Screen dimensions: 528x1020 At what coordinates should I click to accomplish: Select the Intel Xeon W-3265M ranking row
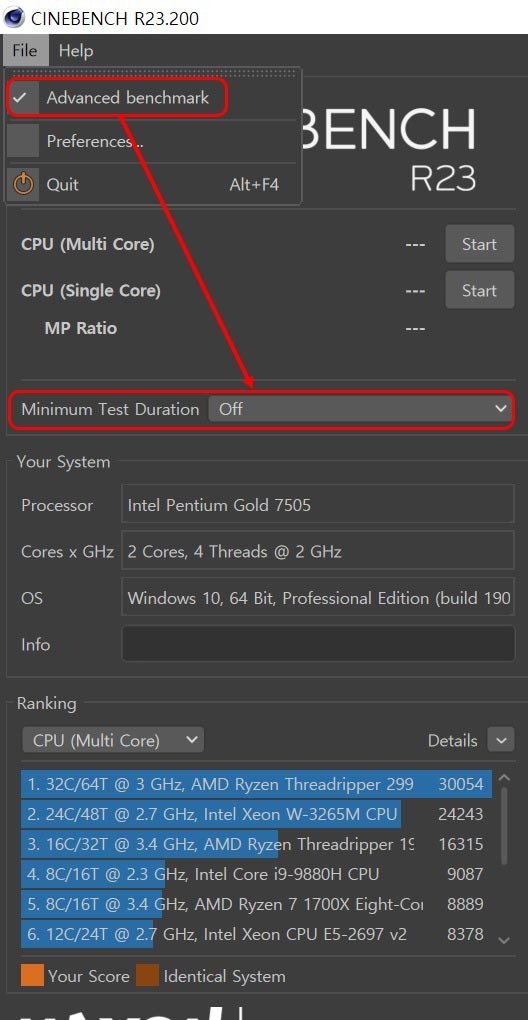(x=256, y=814)
